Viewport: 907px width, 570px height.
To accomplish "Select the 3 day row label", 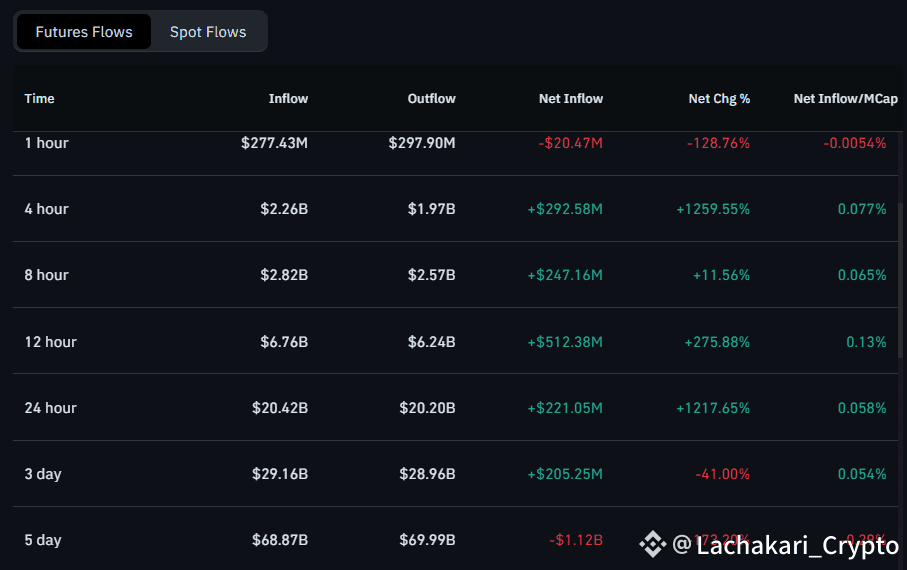I will pyautogui.click(x=43, y=474).
